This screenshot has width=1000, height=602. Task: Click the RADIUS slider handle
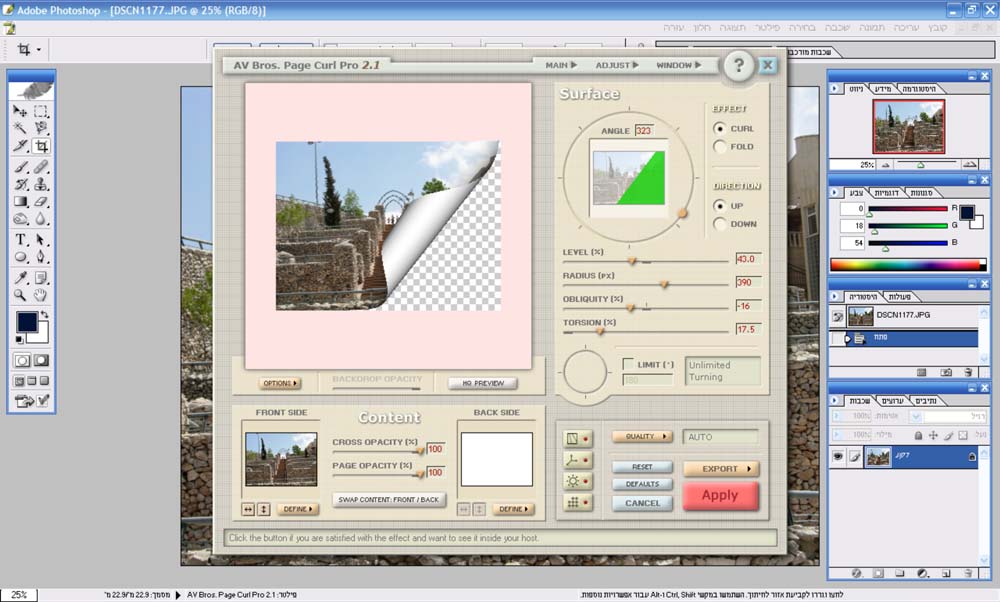(x=664, y=284)
